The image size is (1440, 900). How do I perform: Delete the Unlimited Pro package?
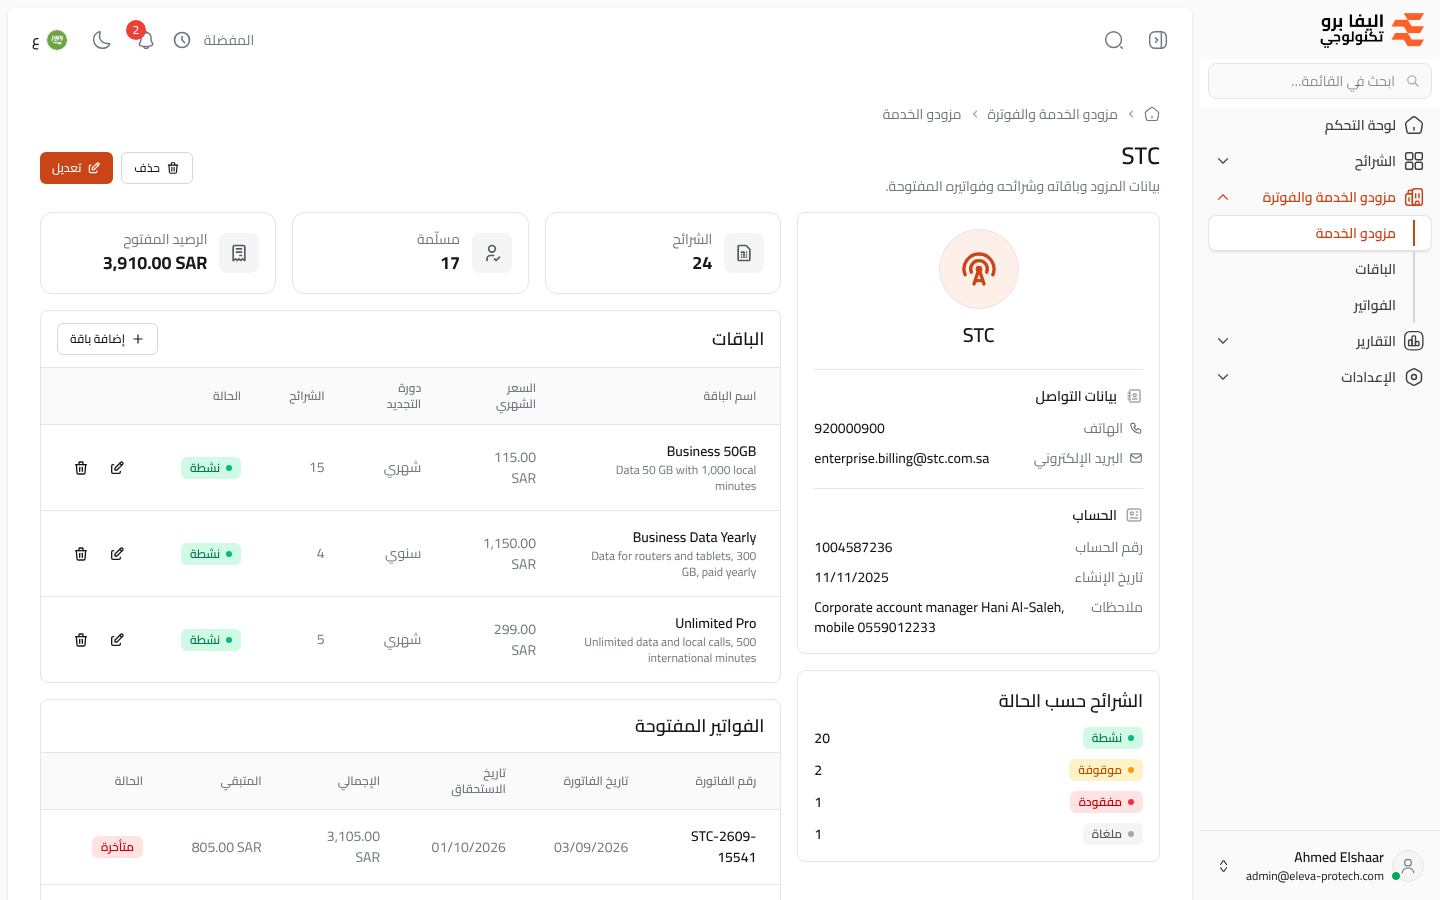(81, 640)
